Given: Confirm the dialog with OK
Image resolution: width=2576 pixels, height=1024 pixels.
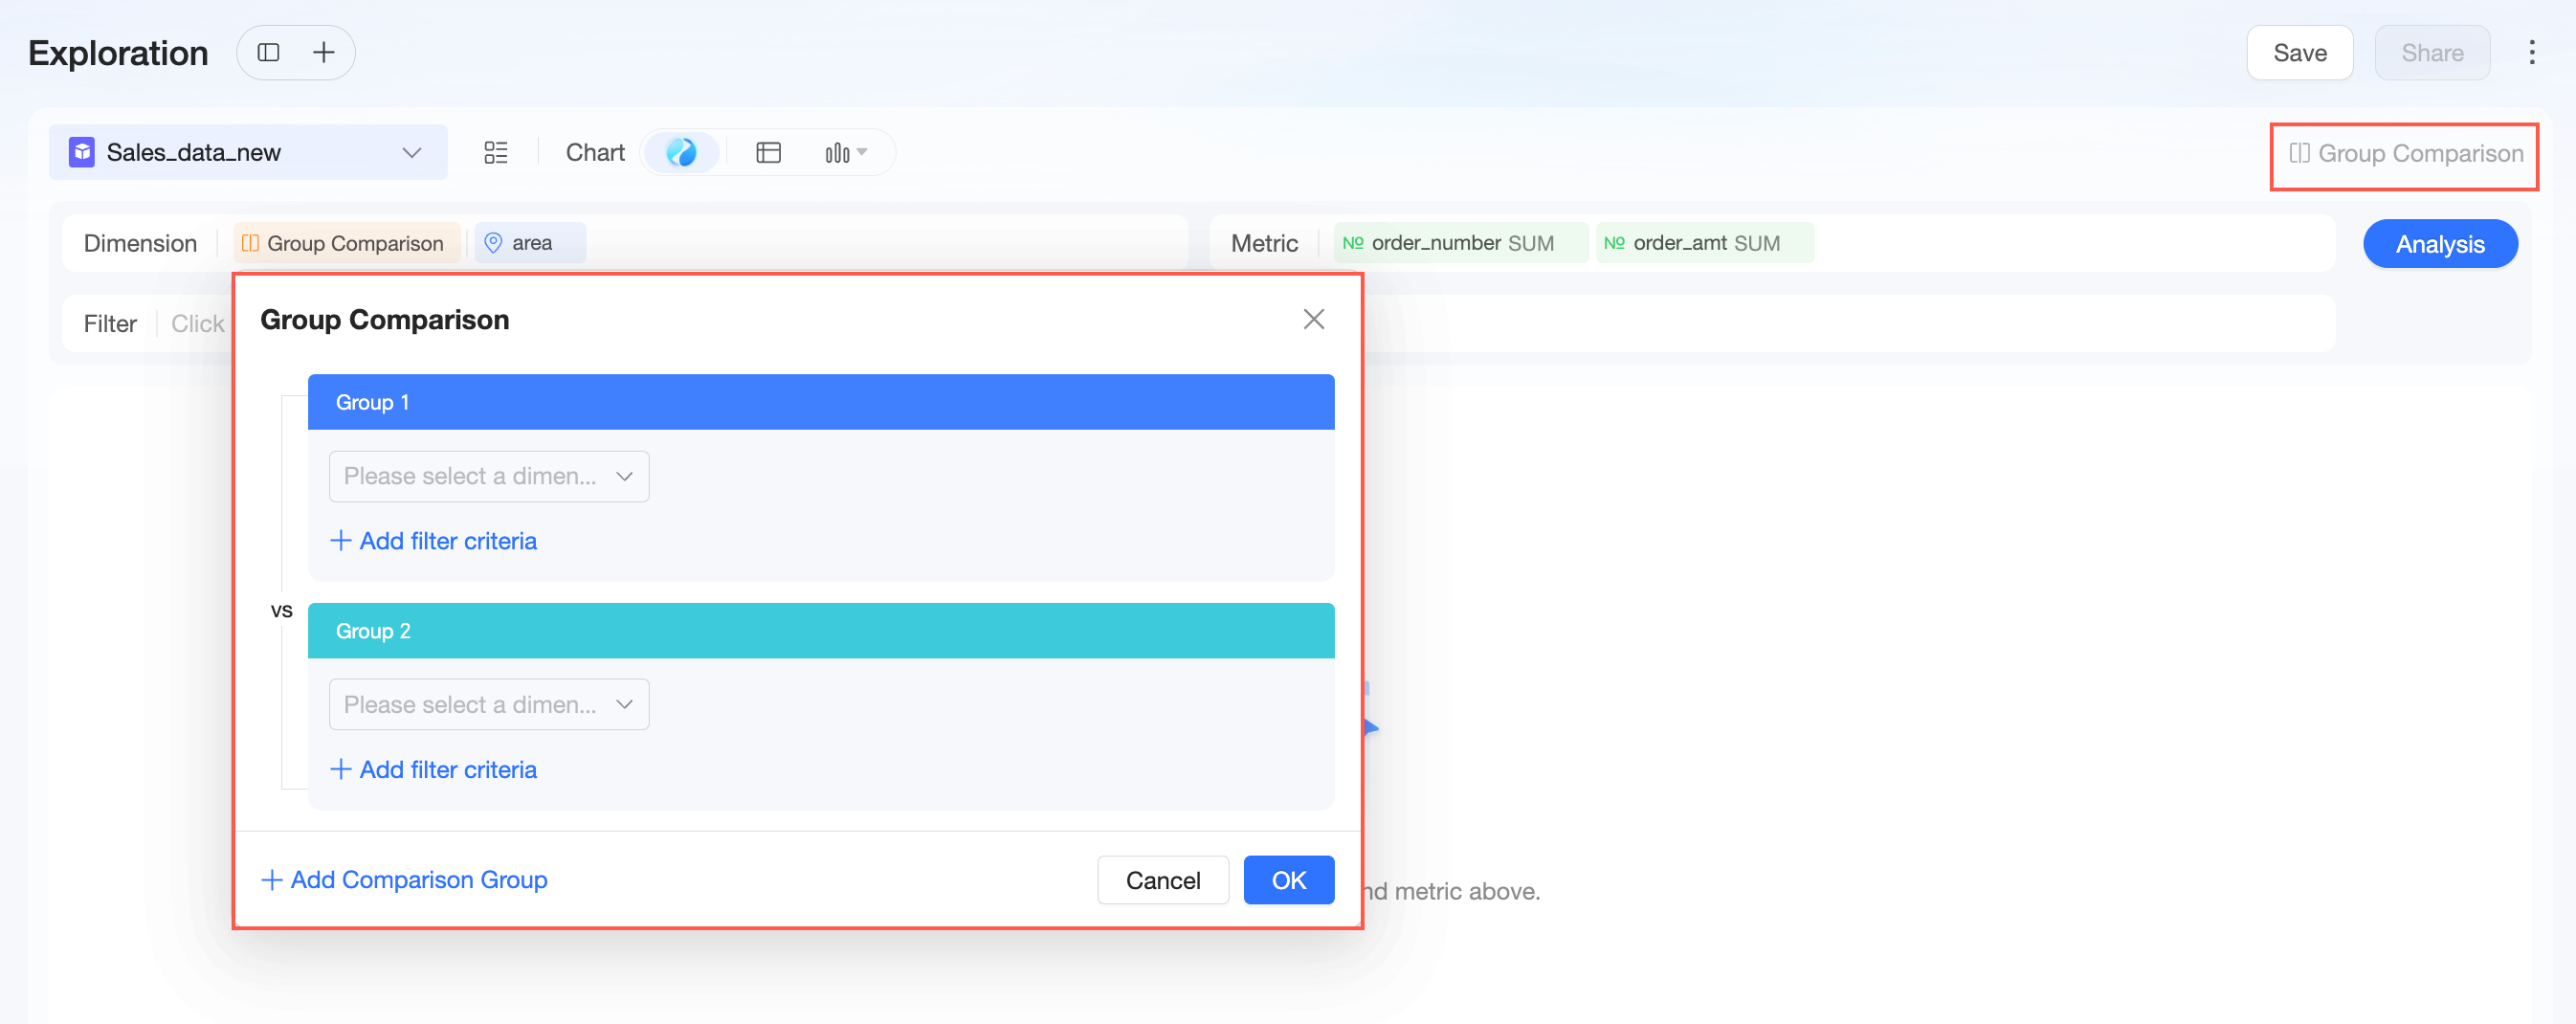Looking at the screenshot, I should pyautogui.click(x=1288, y=880).
